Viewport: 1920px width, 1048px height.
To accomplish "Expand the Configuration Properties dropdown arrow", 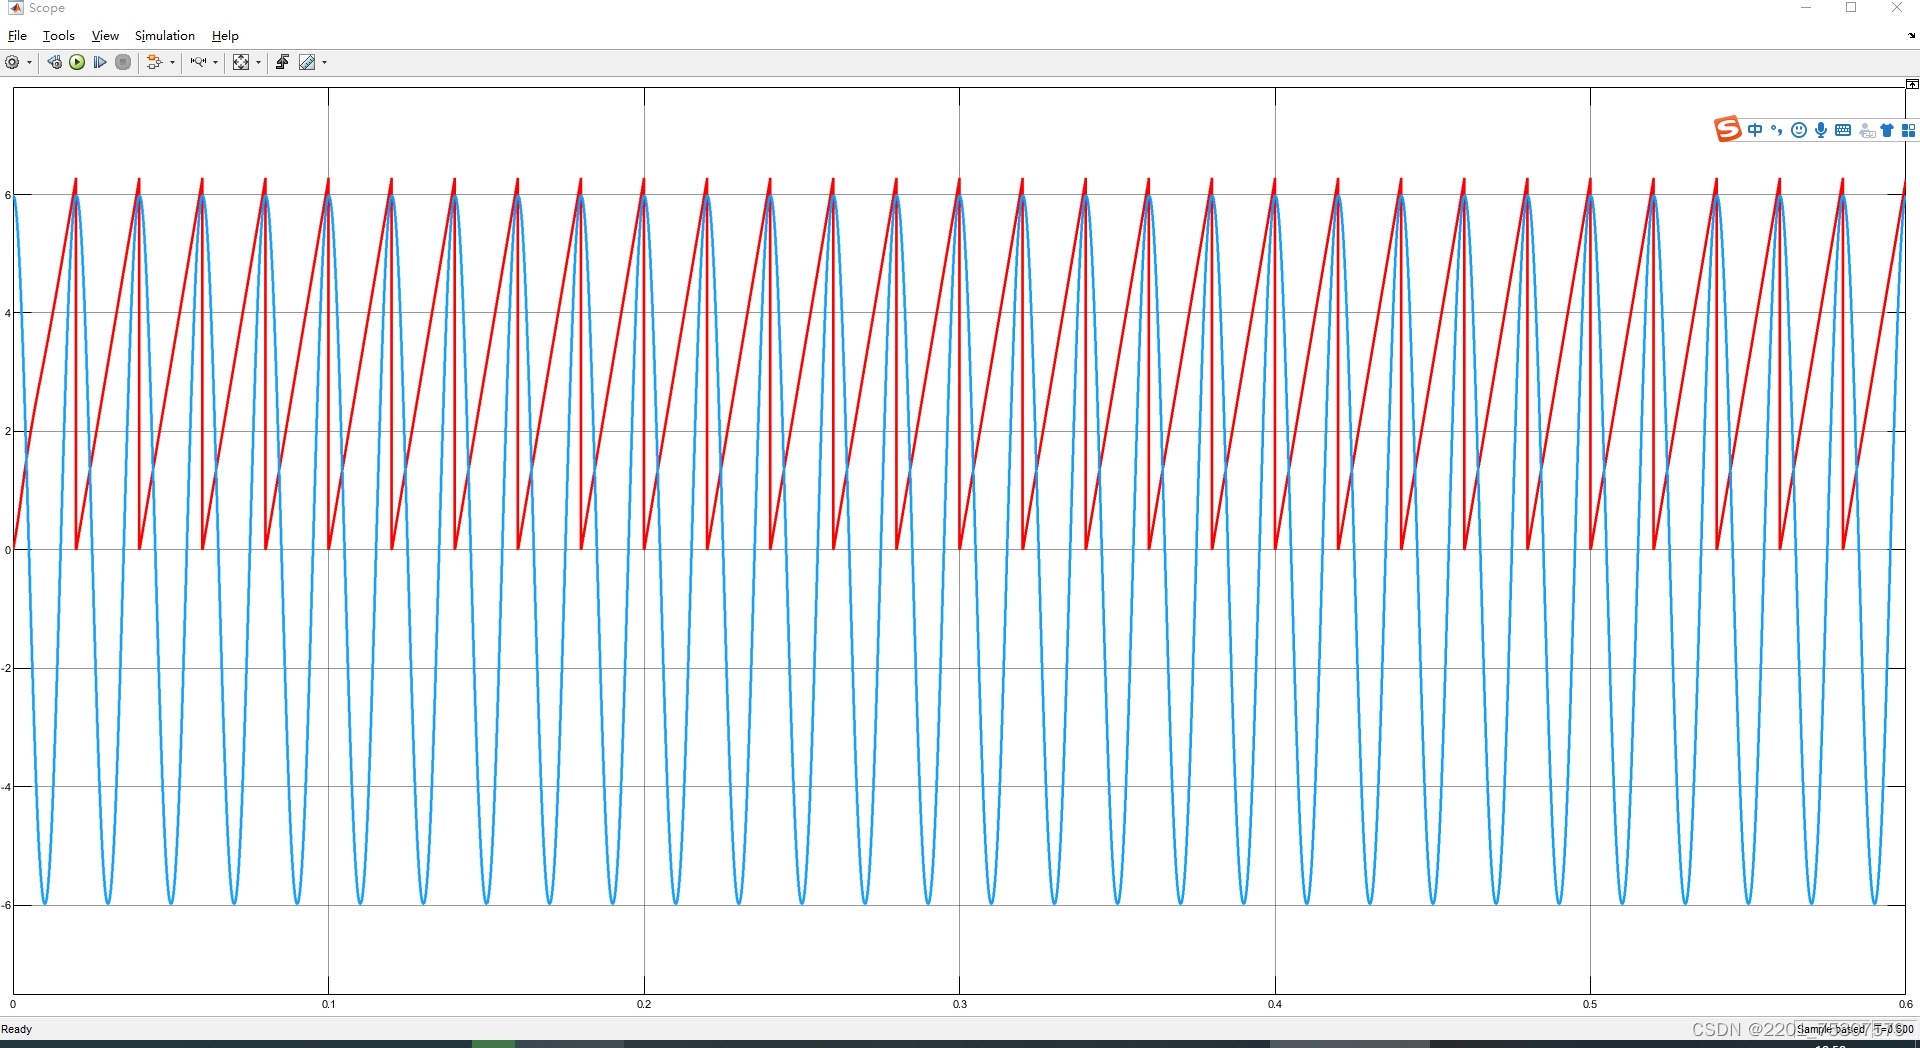I will pyautogui.click(x=29, y=62).
